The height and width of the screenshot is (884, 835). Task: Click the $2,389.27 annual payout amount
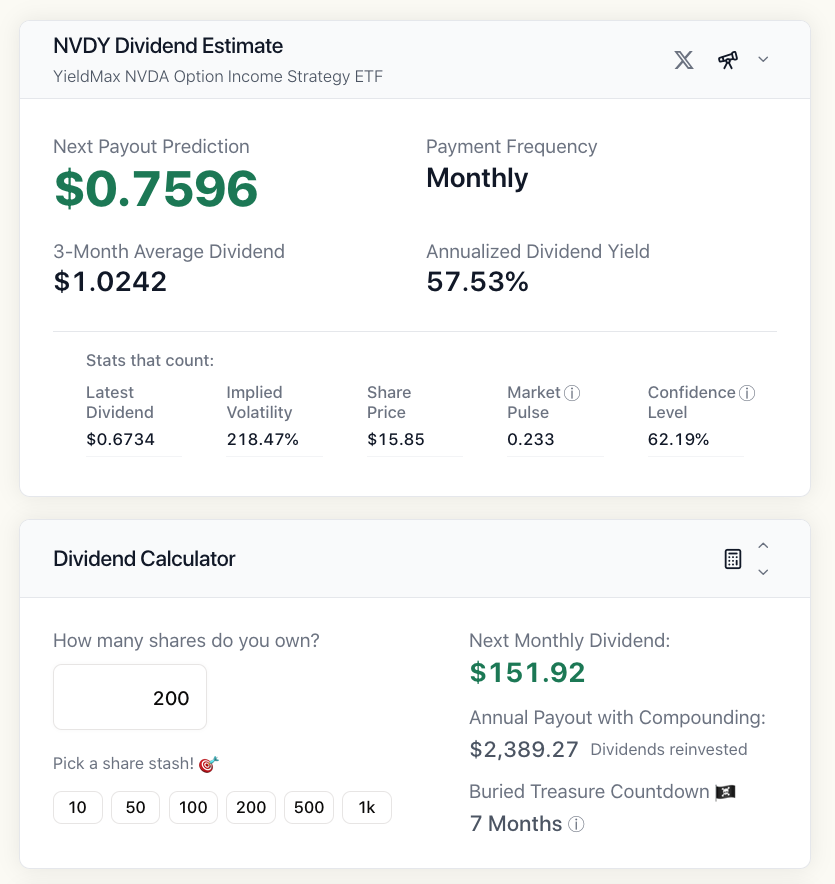click(x=524, y=750)
